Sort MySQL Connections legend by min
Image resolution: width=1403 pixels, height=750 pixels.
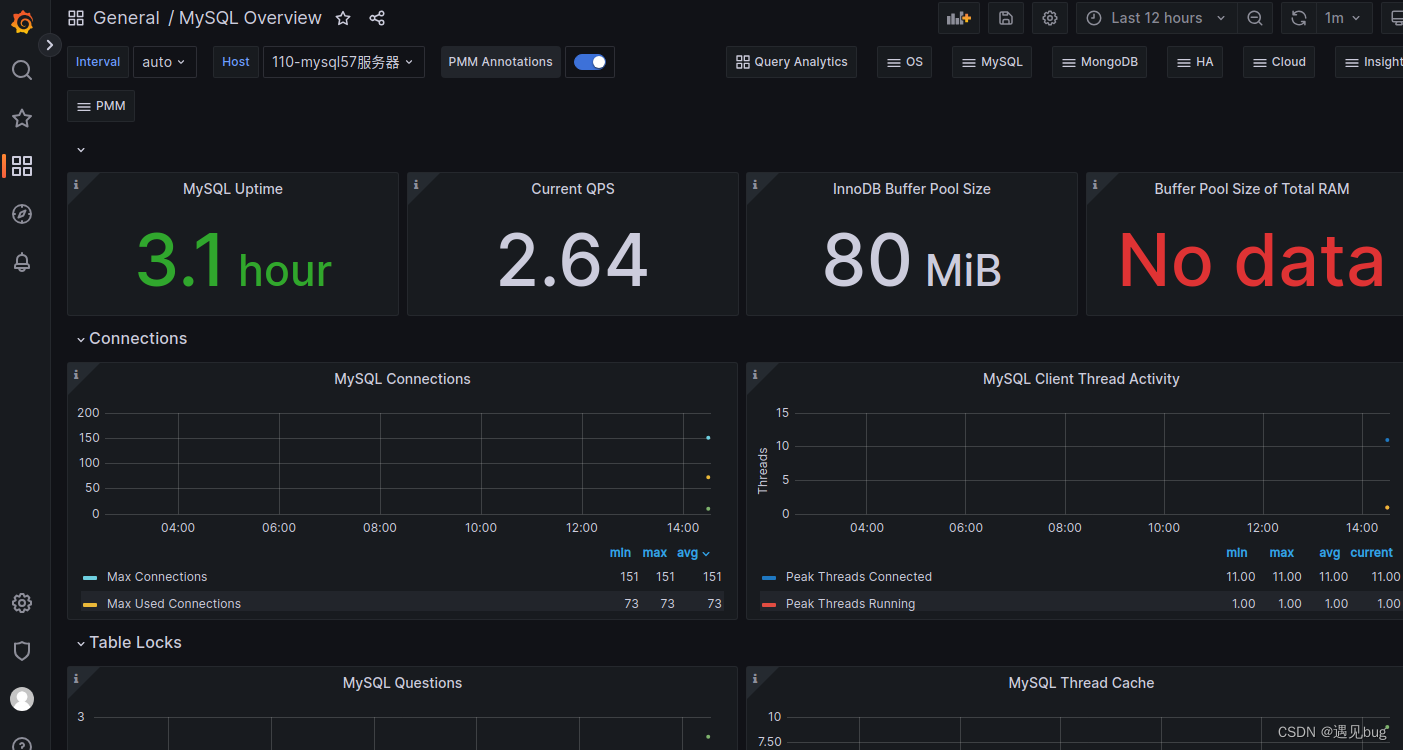(x=620, y=553)
